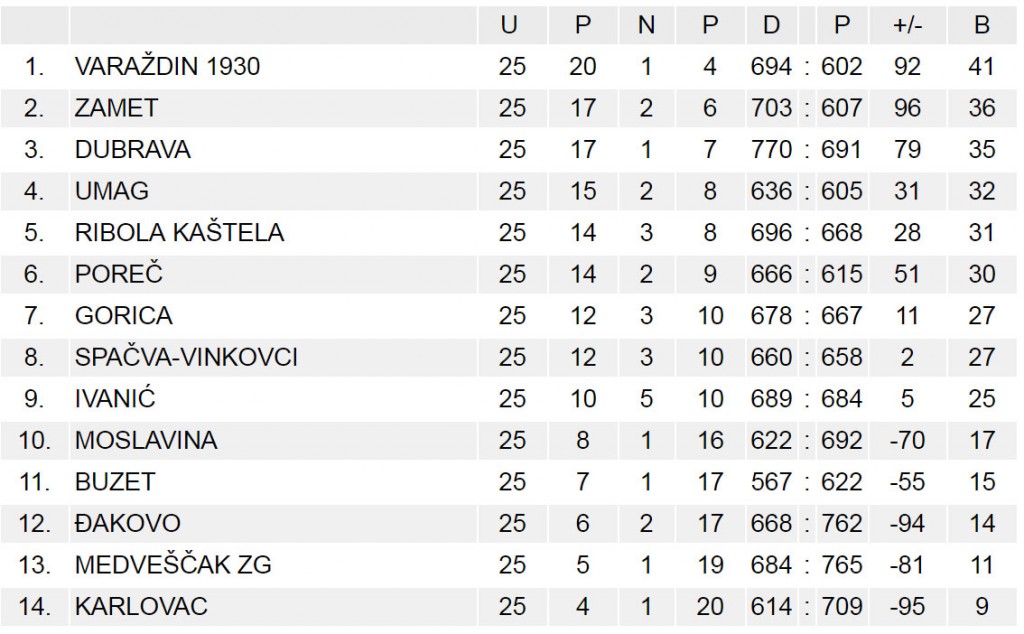Click the B points column header

tap(981, 26)
